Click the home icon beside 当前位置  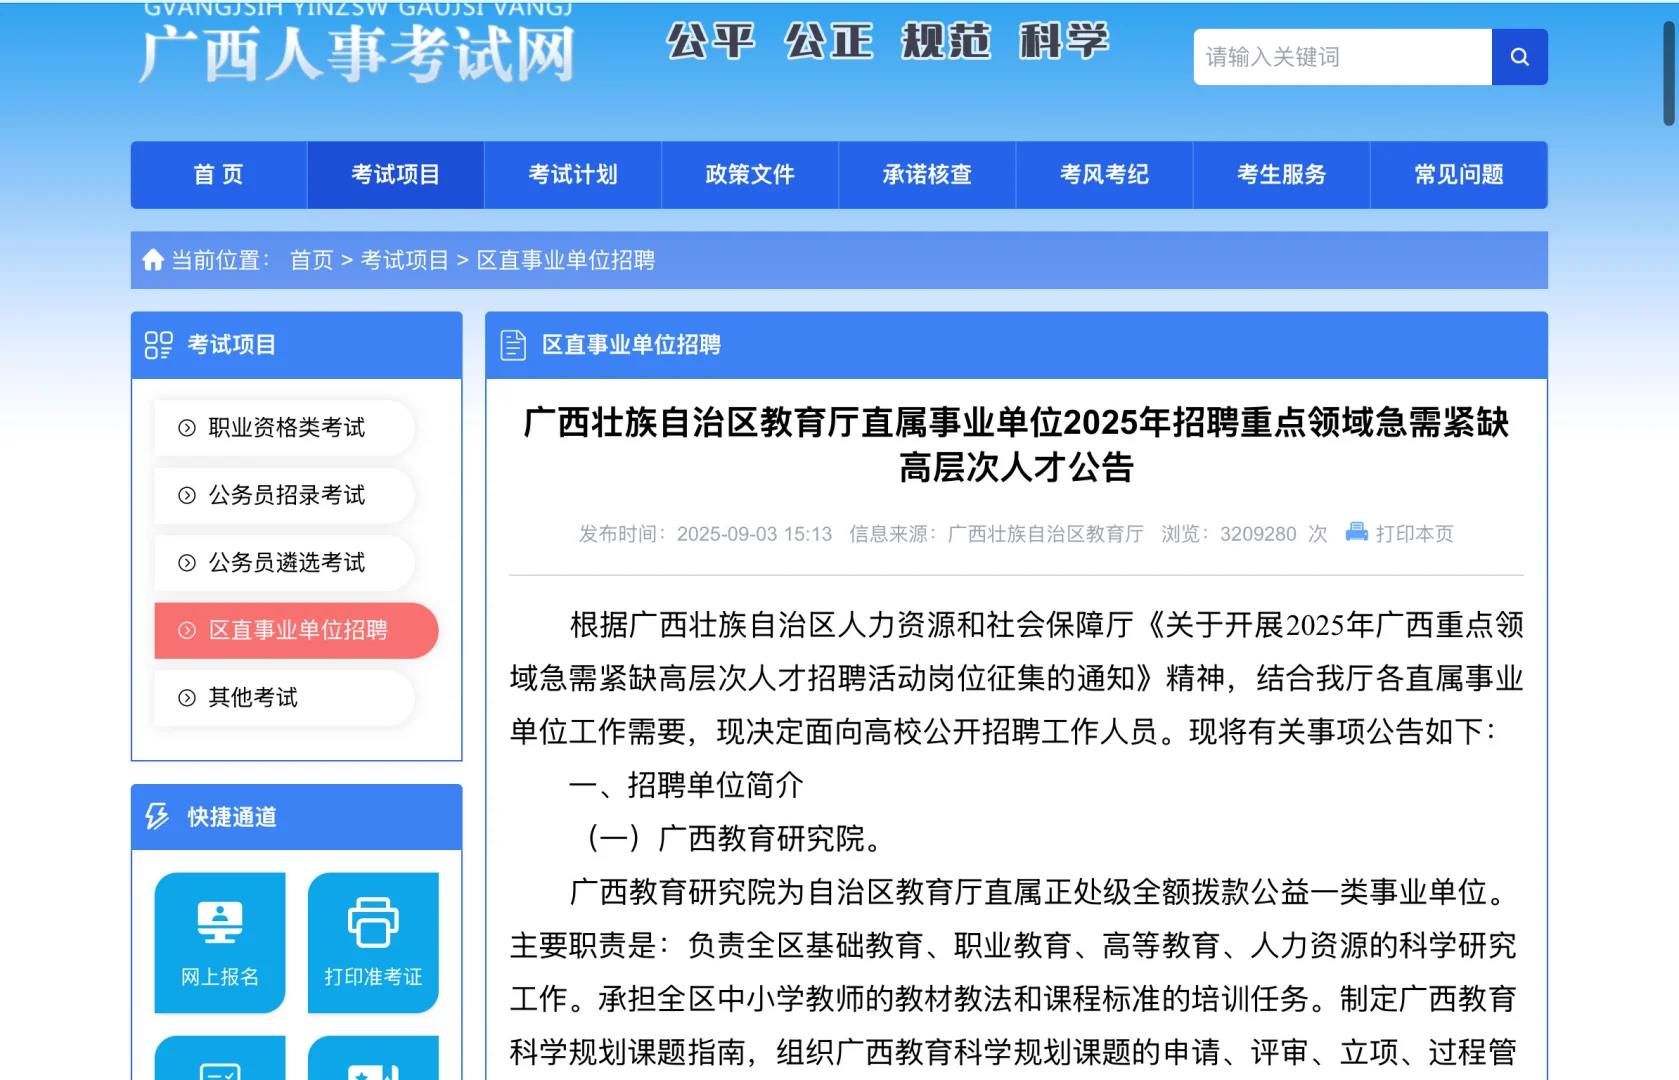pos(153,260)
